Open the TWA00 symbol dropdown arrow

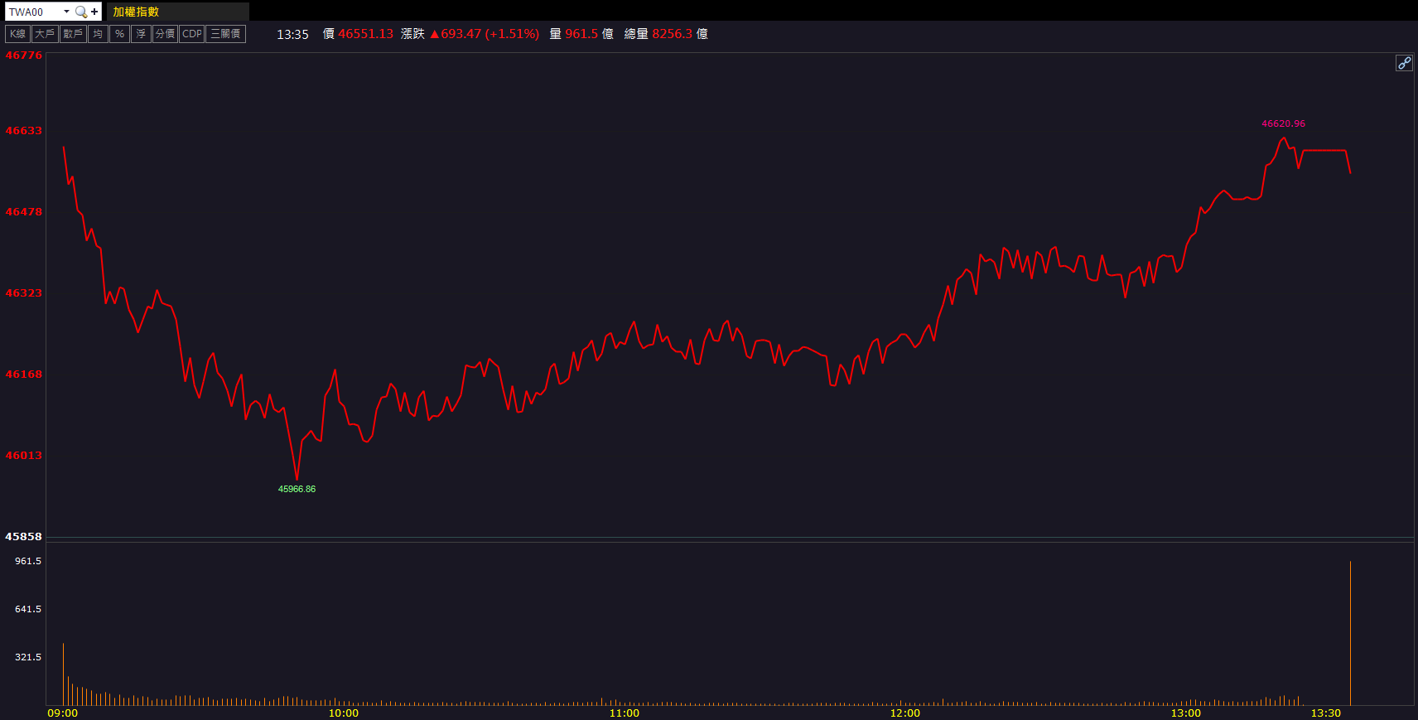click(x=66, y=12)
